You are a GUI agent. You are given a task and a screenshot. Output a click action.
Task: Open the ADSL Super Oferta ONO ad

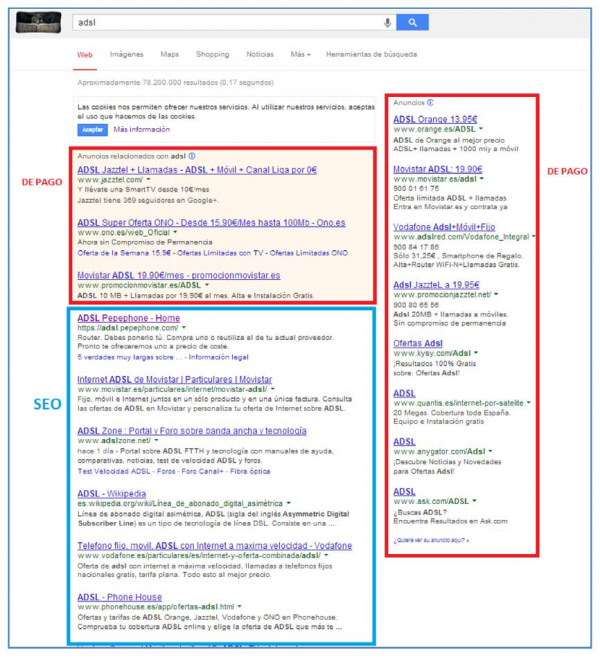211,223
